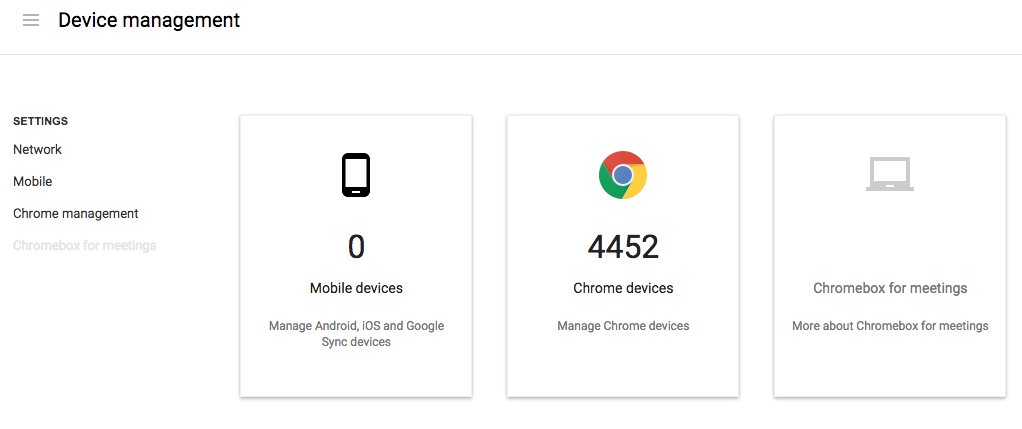Click the 4452 Chrome devices count
Screen dimensions: 1022x429
[623, 247]
